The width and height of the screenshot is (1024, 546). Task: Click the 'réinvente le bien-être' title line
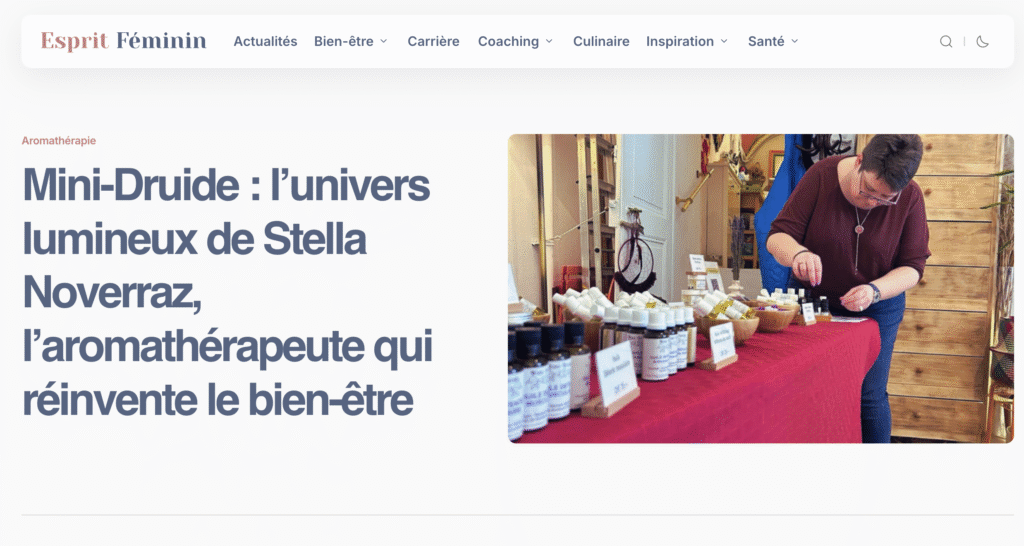click(x=217, y=400)
